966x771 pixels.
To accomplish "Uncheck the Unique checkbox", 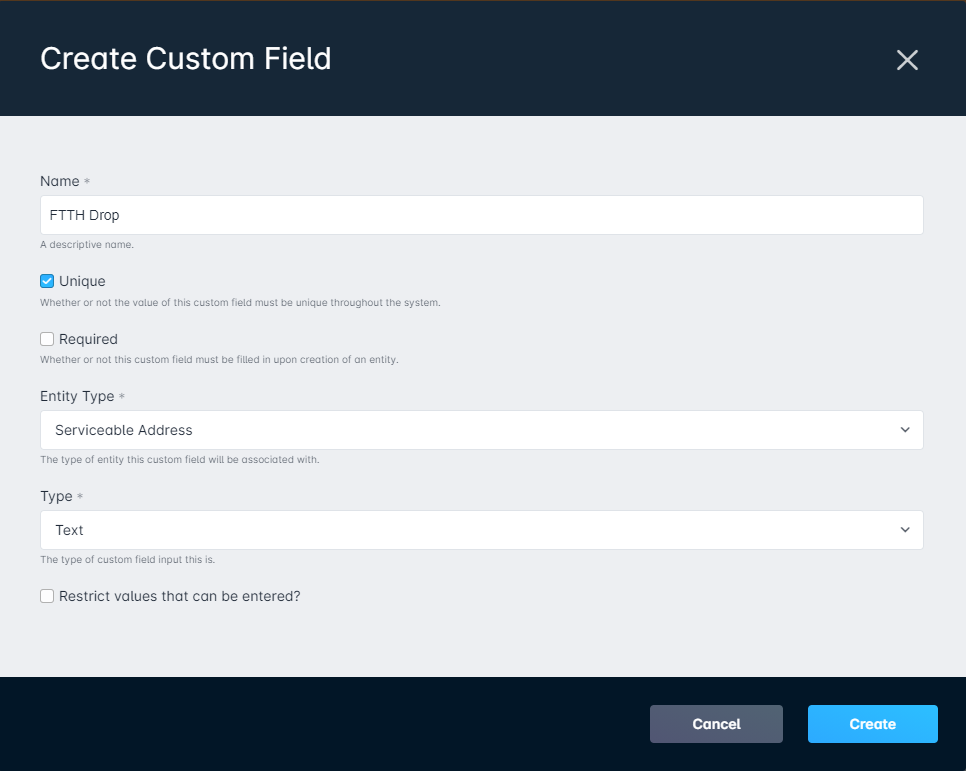I will click(x=47, y=281).
